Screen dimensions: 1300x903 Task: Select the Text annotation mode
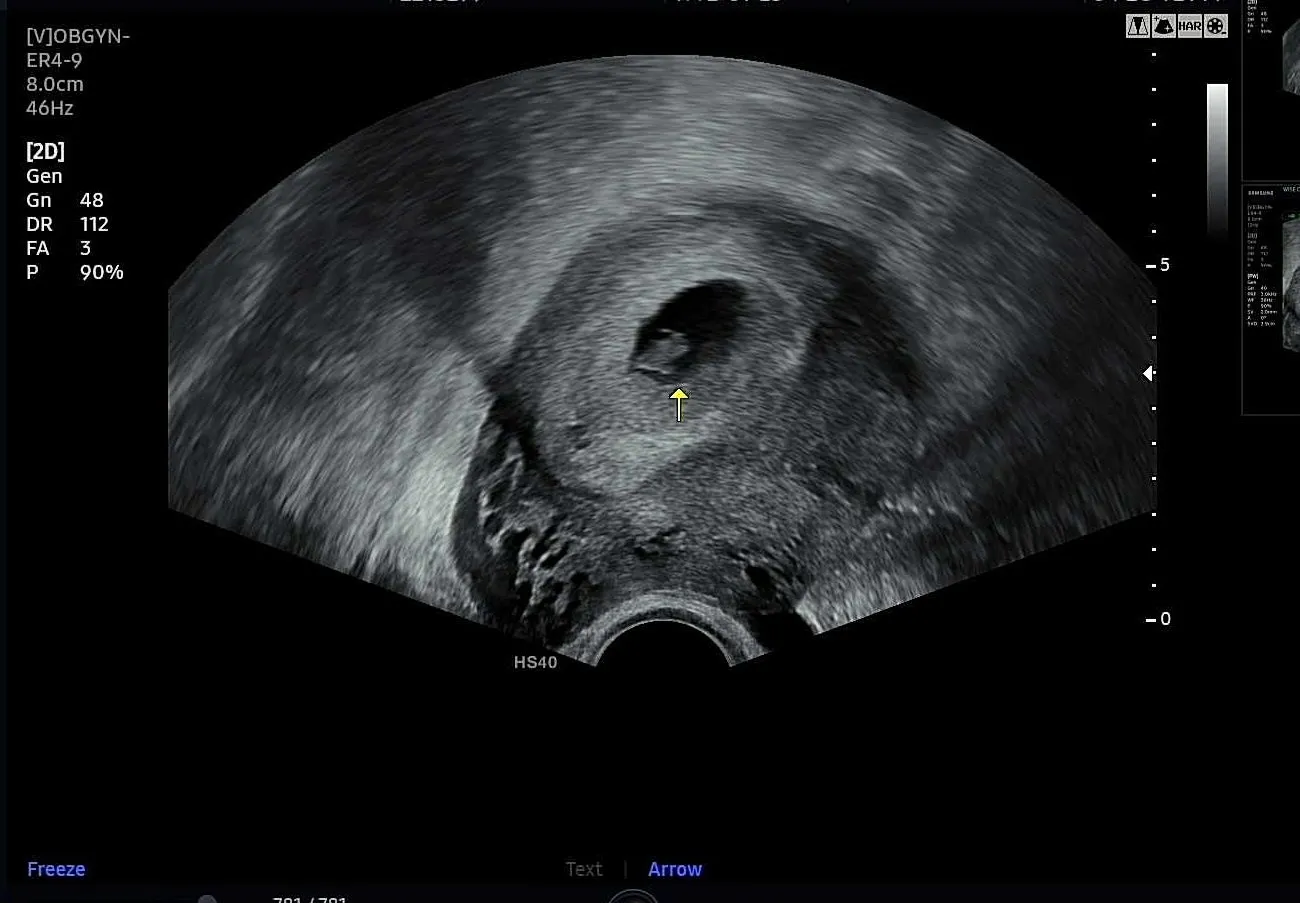[584, 869]
